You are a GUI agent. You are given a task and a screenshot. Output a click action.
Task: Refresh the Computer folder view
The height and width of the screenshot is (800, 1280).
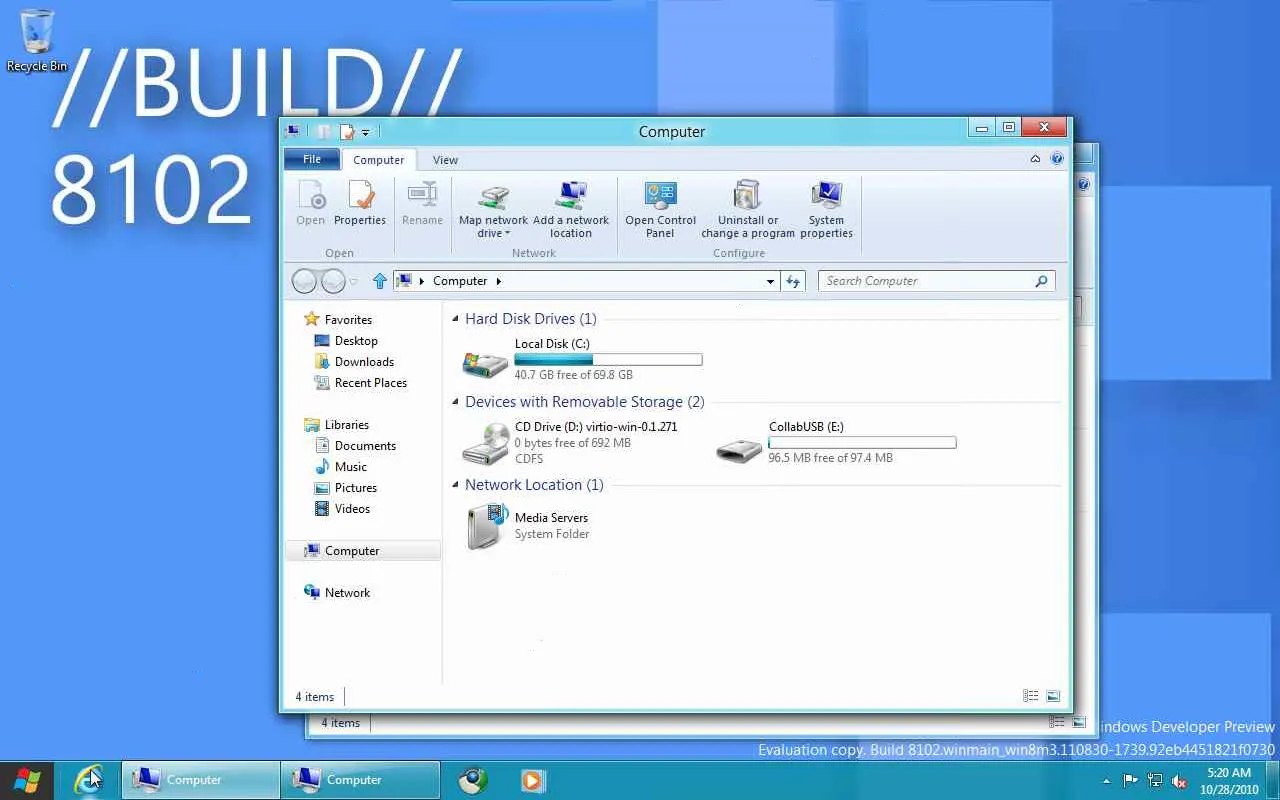tap(794, 281)
